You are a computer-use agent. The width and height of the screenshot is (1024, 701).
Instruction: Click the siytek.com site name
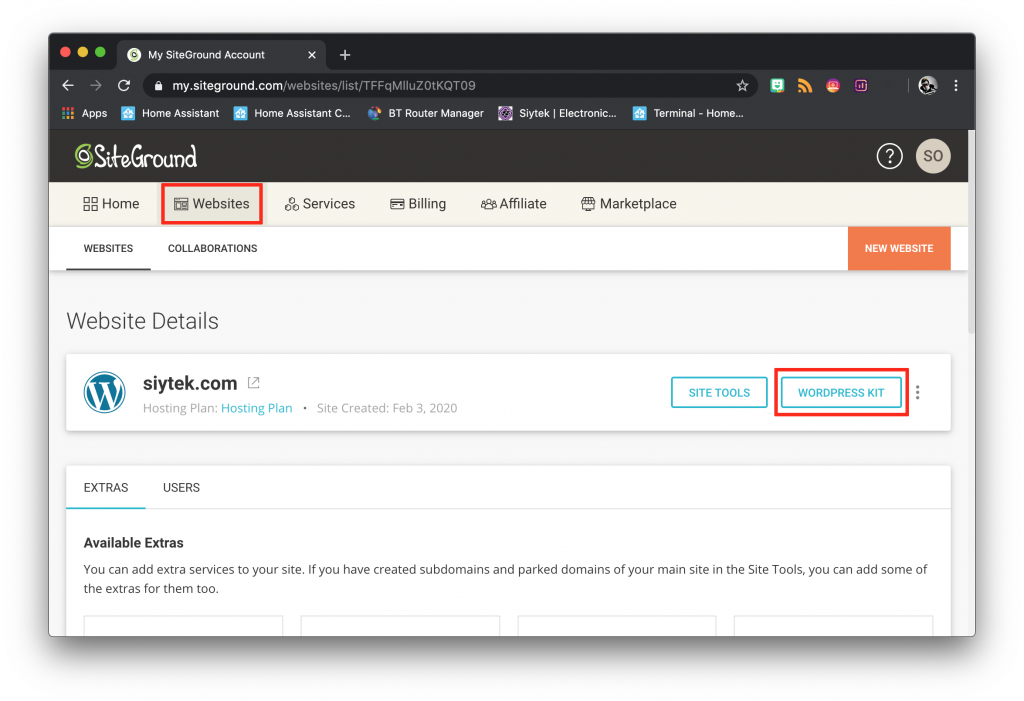(x=190, y=383)
